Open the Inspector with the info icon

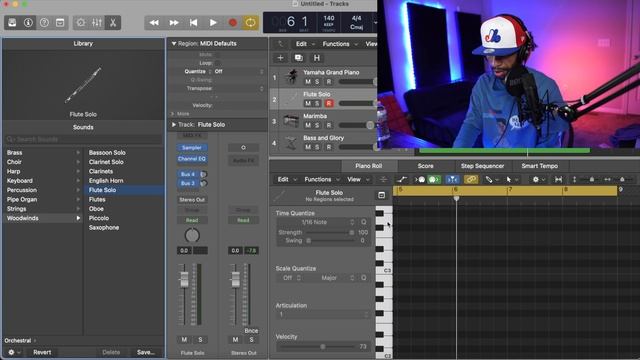pyautogui.click(x=28, y=22)
